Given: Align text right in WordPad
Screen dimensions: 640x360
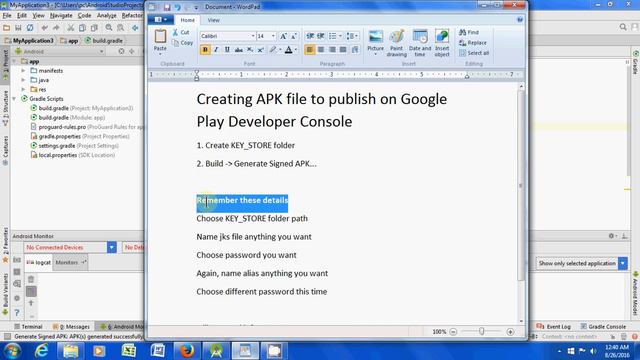Looking at the screenshot, I should tap(332, 50).
